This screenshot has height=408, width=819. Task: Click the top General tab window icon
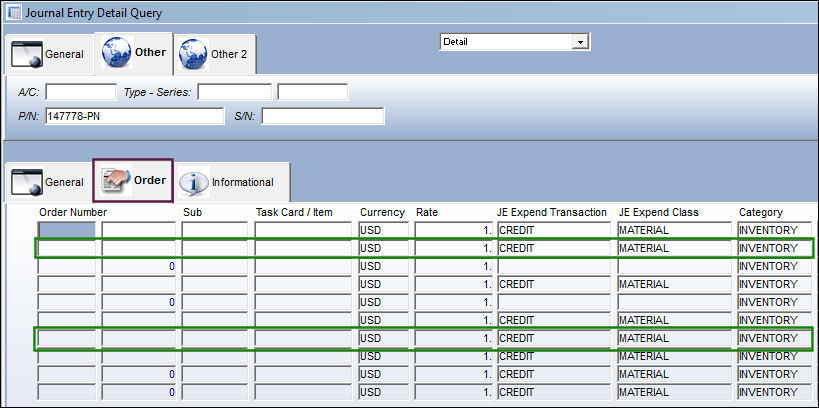[x=27, y=54]
